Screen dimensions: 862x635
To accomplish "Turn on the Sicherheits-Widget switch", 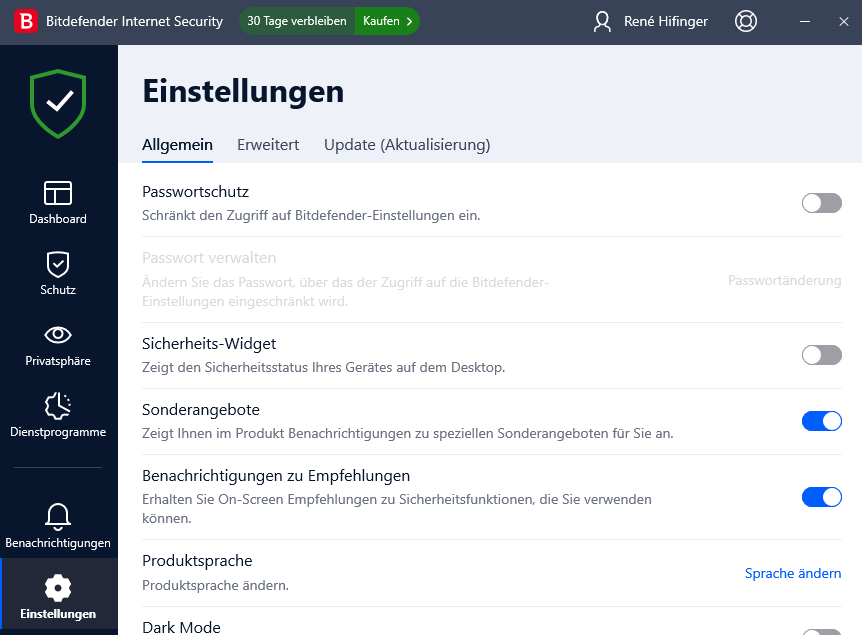I will 821,355.
